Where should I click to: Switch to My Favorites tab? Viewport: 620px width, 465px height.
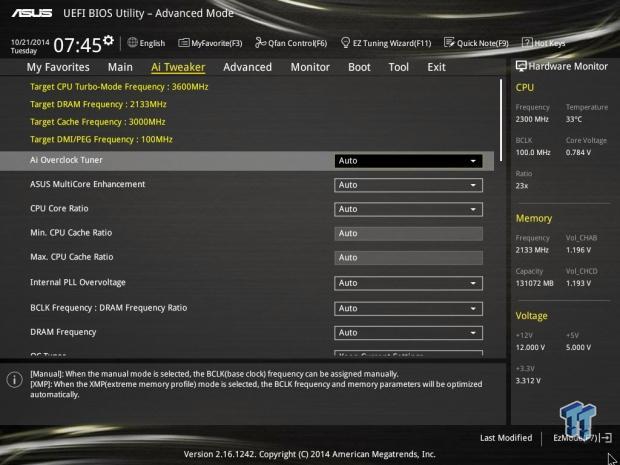tap(58, 67)
